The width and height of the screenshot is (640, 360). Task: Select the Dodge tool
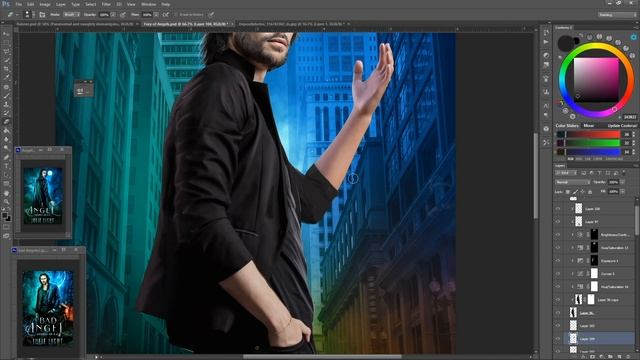pos(6,148)
